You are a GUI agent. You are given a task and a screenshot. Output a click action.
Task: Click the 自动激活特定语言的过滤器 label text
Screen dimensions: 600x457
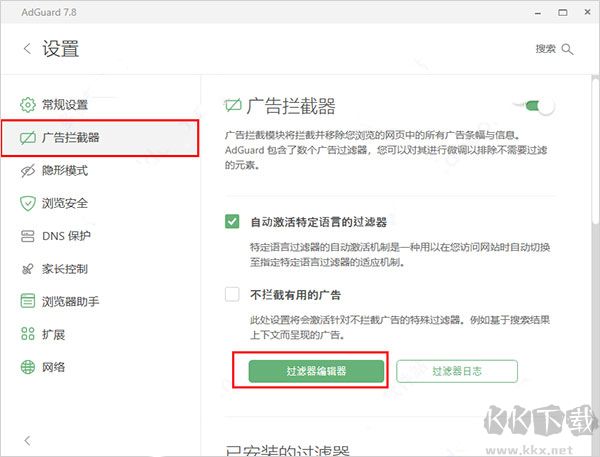pyautogui.click(x=318, y=222)
